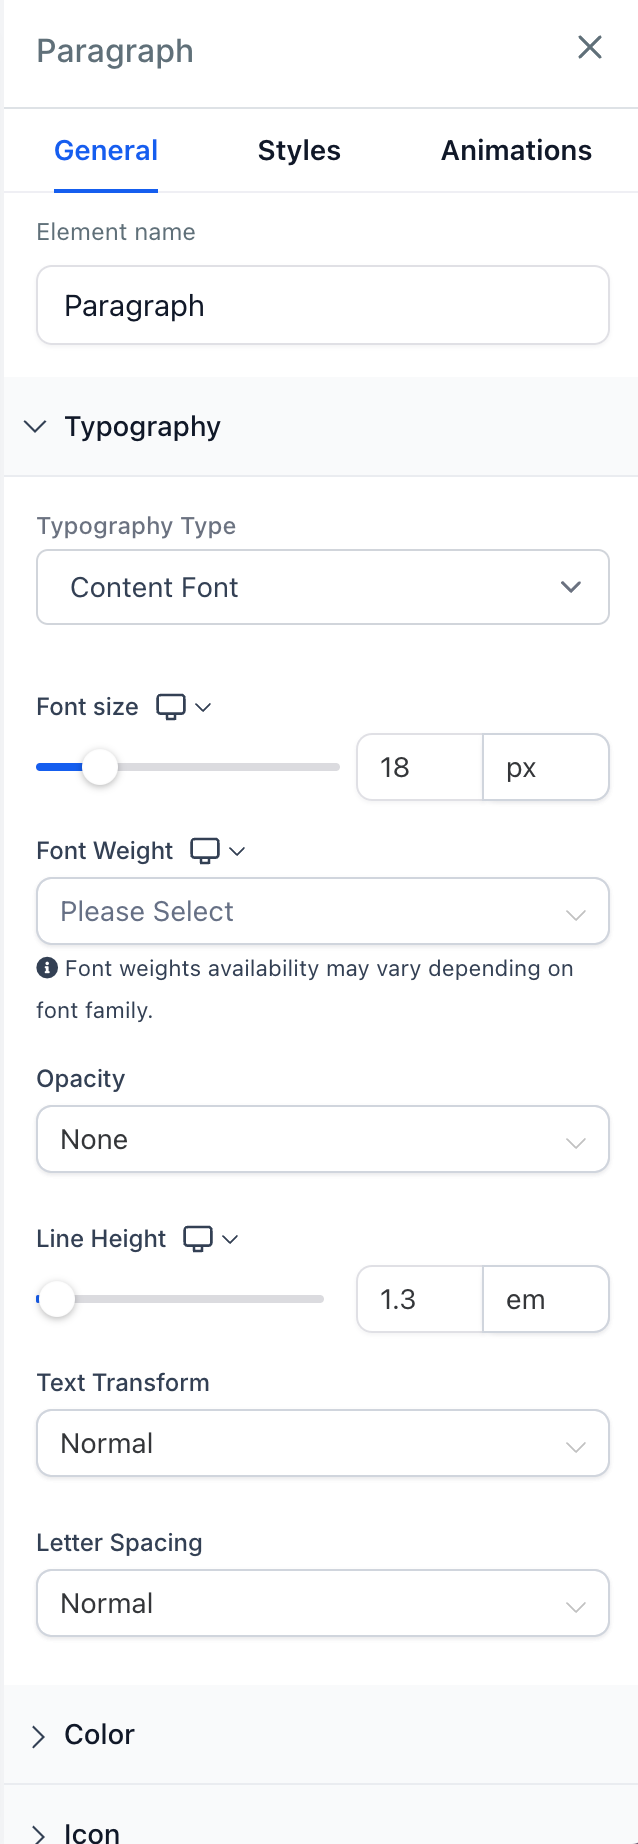Click the Element name text field

pos(322,305)
